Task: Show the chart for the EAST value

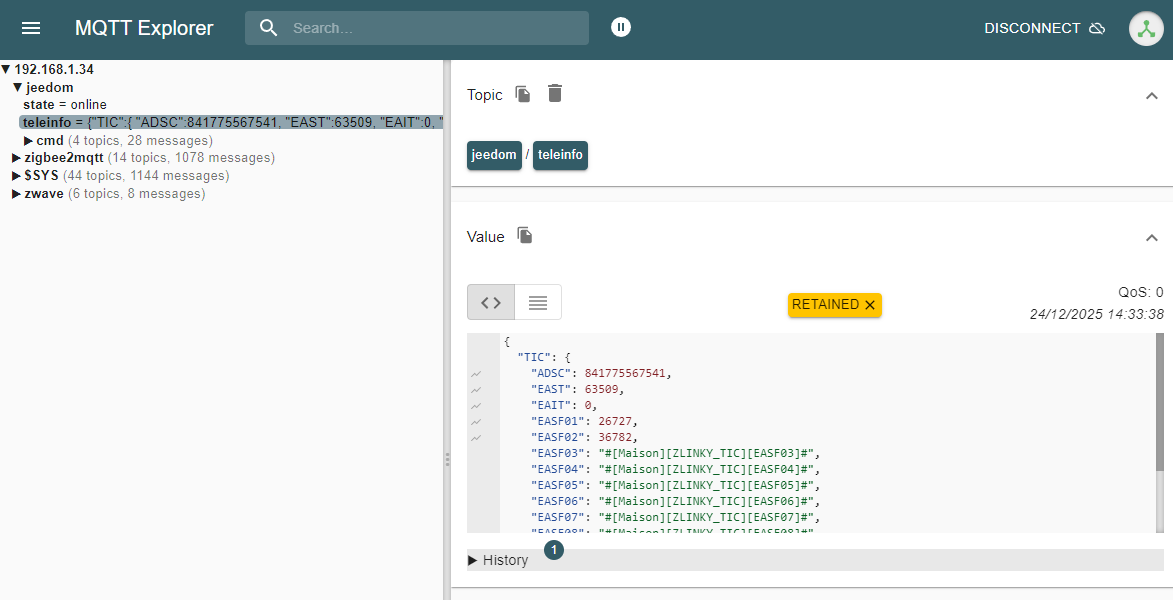Action: tap(477, 389)
